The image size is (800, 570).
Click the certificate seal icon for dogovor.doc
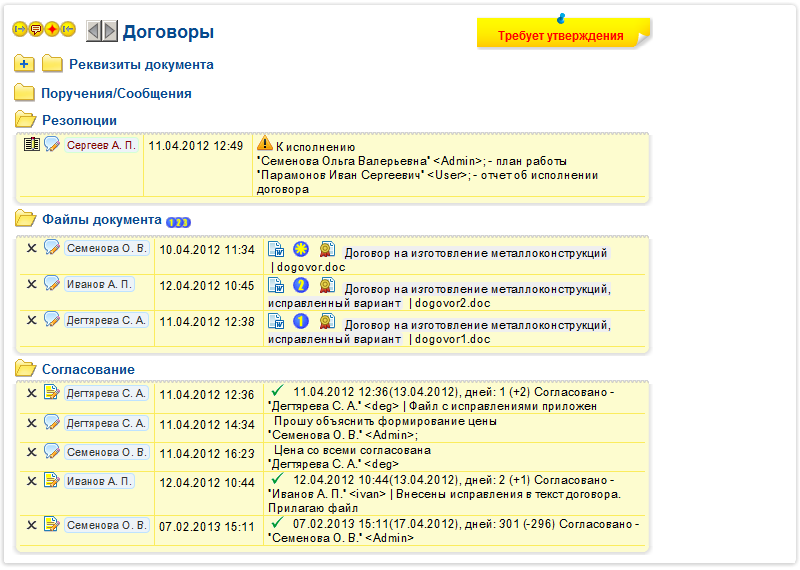327,249
